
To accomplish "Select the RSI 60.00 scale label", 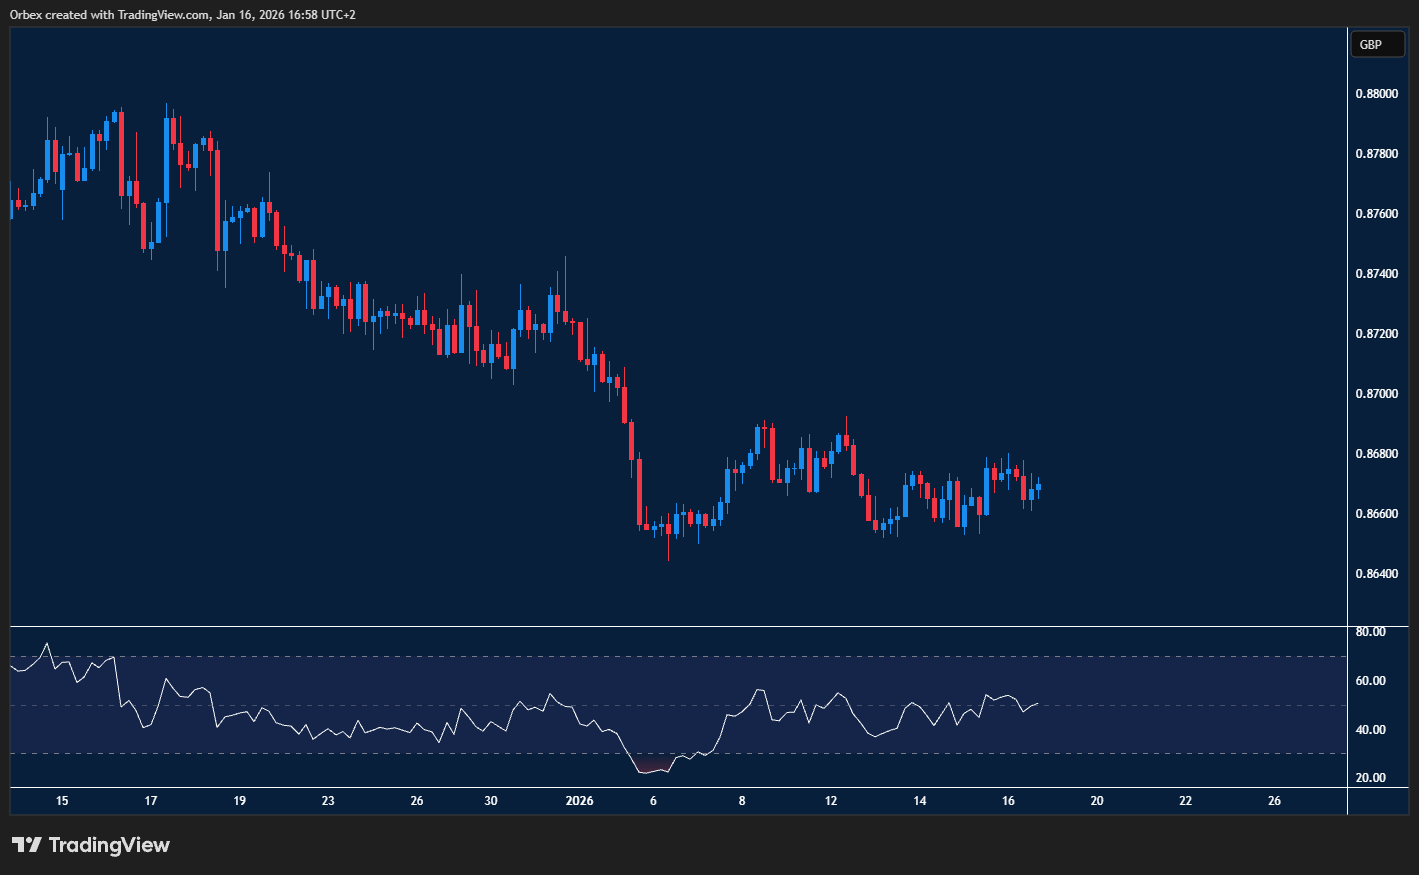I will point(1370,681).
